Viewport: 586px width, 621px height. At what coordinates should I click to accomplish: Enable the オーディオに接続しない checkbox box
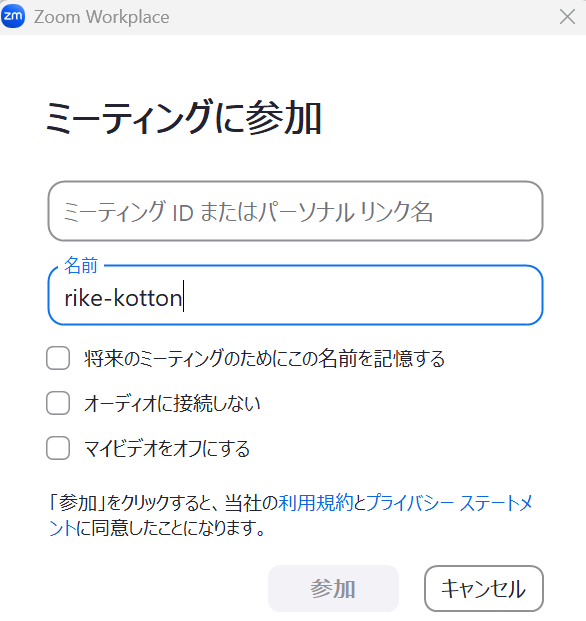58,403
